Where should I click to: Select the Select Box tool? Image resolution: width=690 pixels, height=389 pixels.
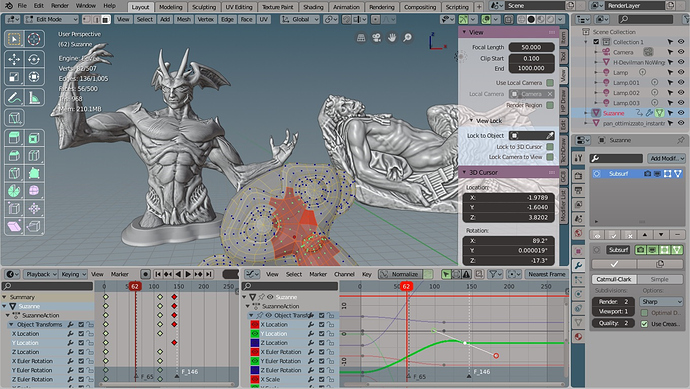(x=14, y=39)
